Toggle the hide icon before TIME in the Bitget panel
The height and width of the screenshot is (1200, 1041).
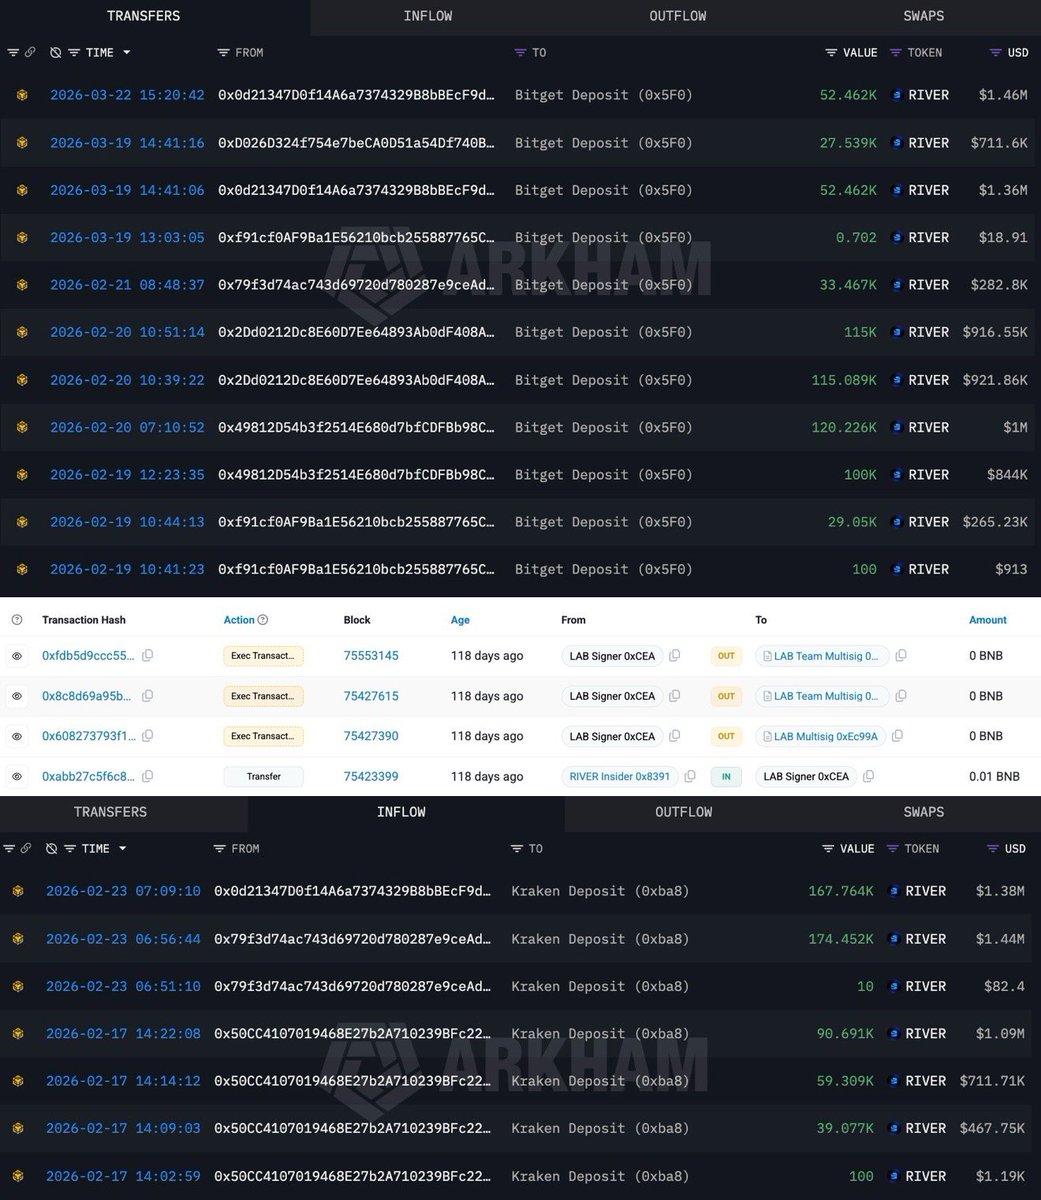(x=56, y=52)
